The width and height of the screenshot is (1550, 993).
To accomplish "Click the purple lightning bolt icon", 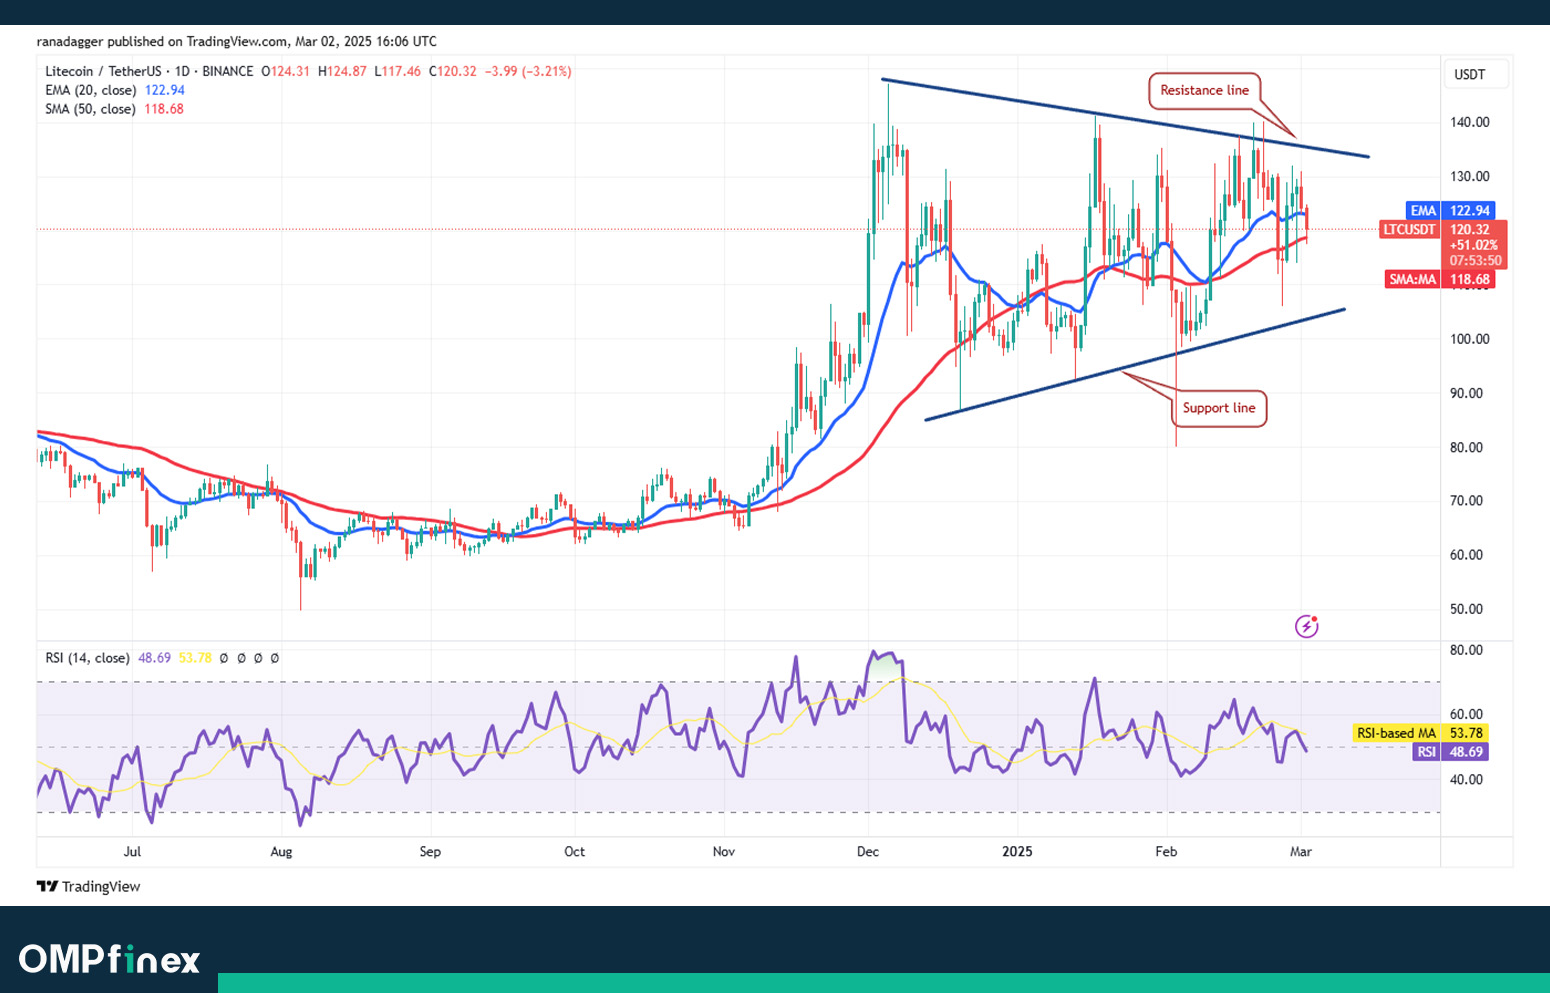I will [x=1306, y=626].
